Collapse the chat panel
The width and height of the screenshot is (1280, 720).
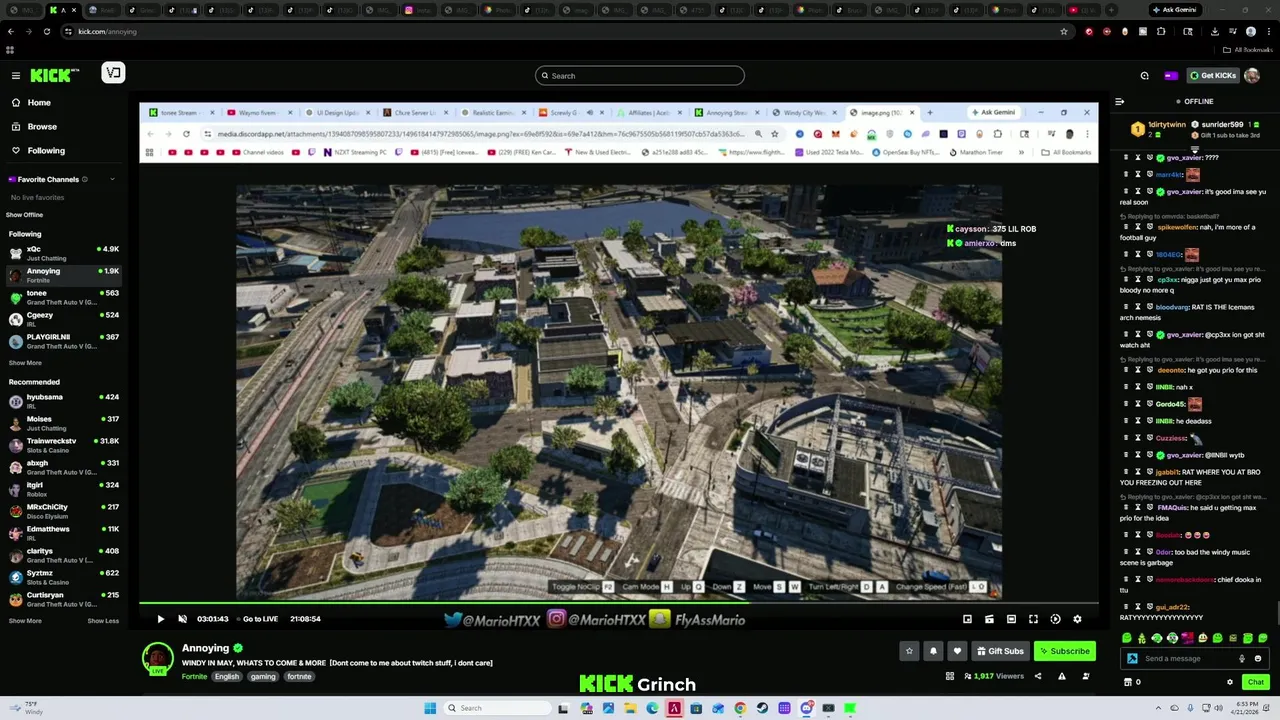point(1120,102)
